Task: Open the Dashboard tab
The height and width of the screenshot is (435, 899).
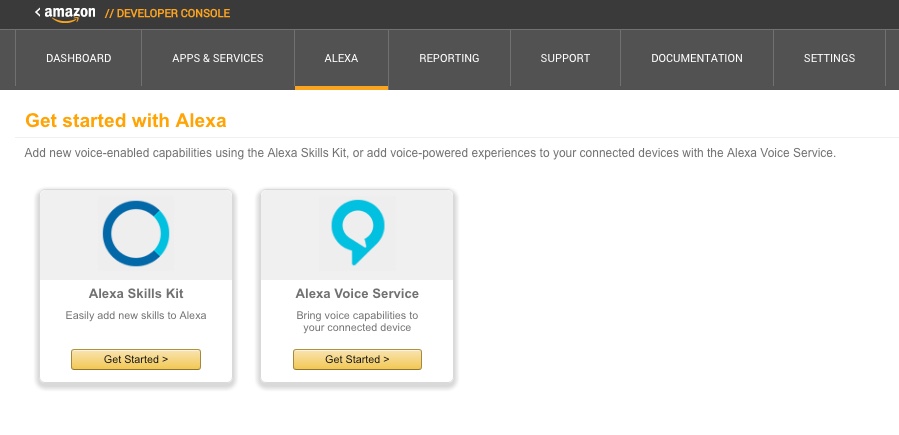Action: tap(79, 58)
